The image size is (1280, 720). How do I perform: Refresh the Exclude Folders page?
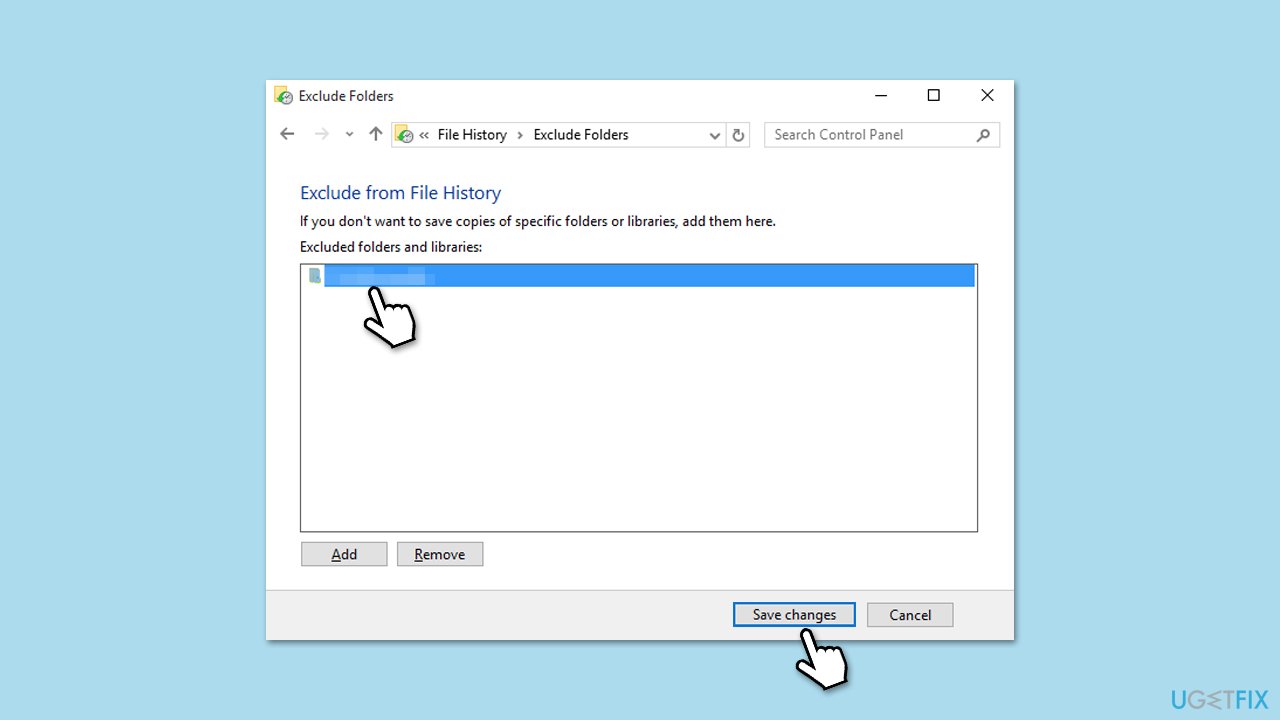739,135
